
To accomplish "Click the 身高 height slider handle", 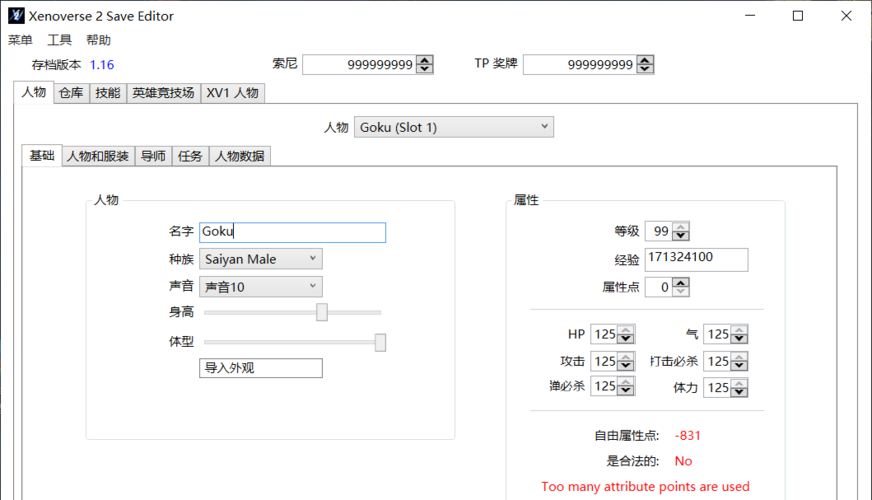I will coord(322,312).
